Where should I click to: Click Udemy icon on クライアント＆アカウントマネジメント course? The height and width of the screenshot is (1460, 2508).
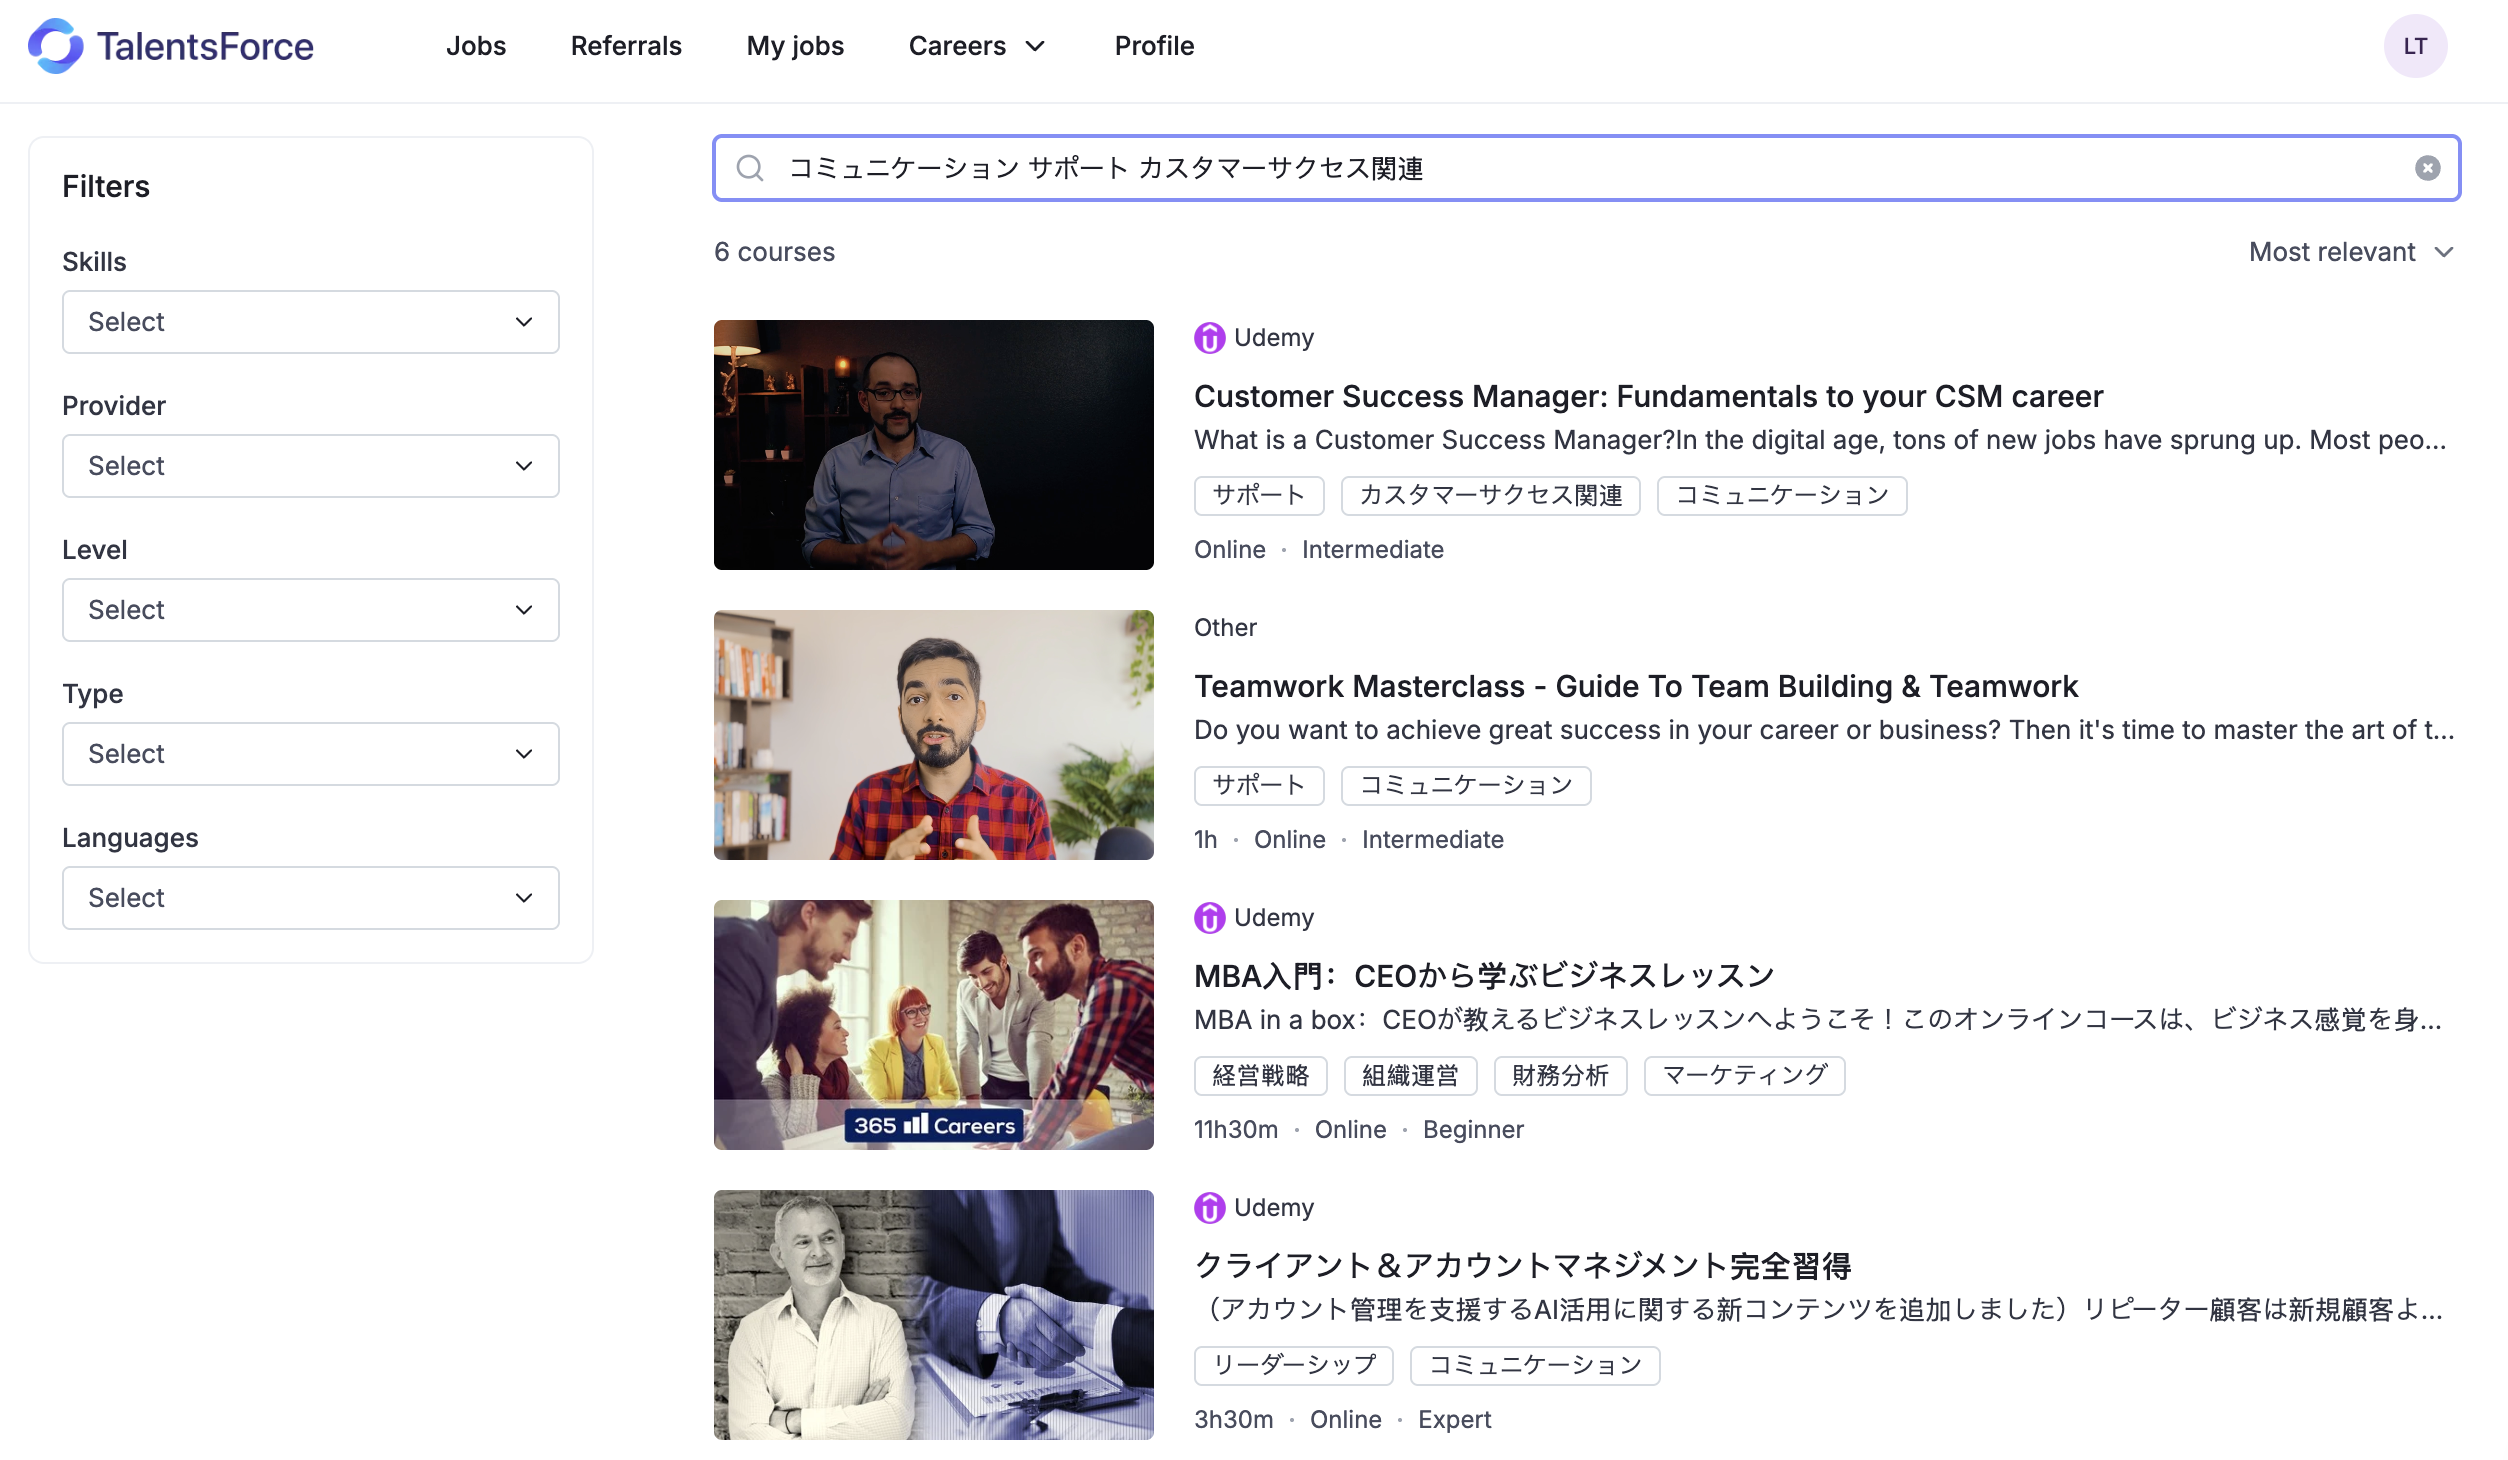pos(1209,1208)
